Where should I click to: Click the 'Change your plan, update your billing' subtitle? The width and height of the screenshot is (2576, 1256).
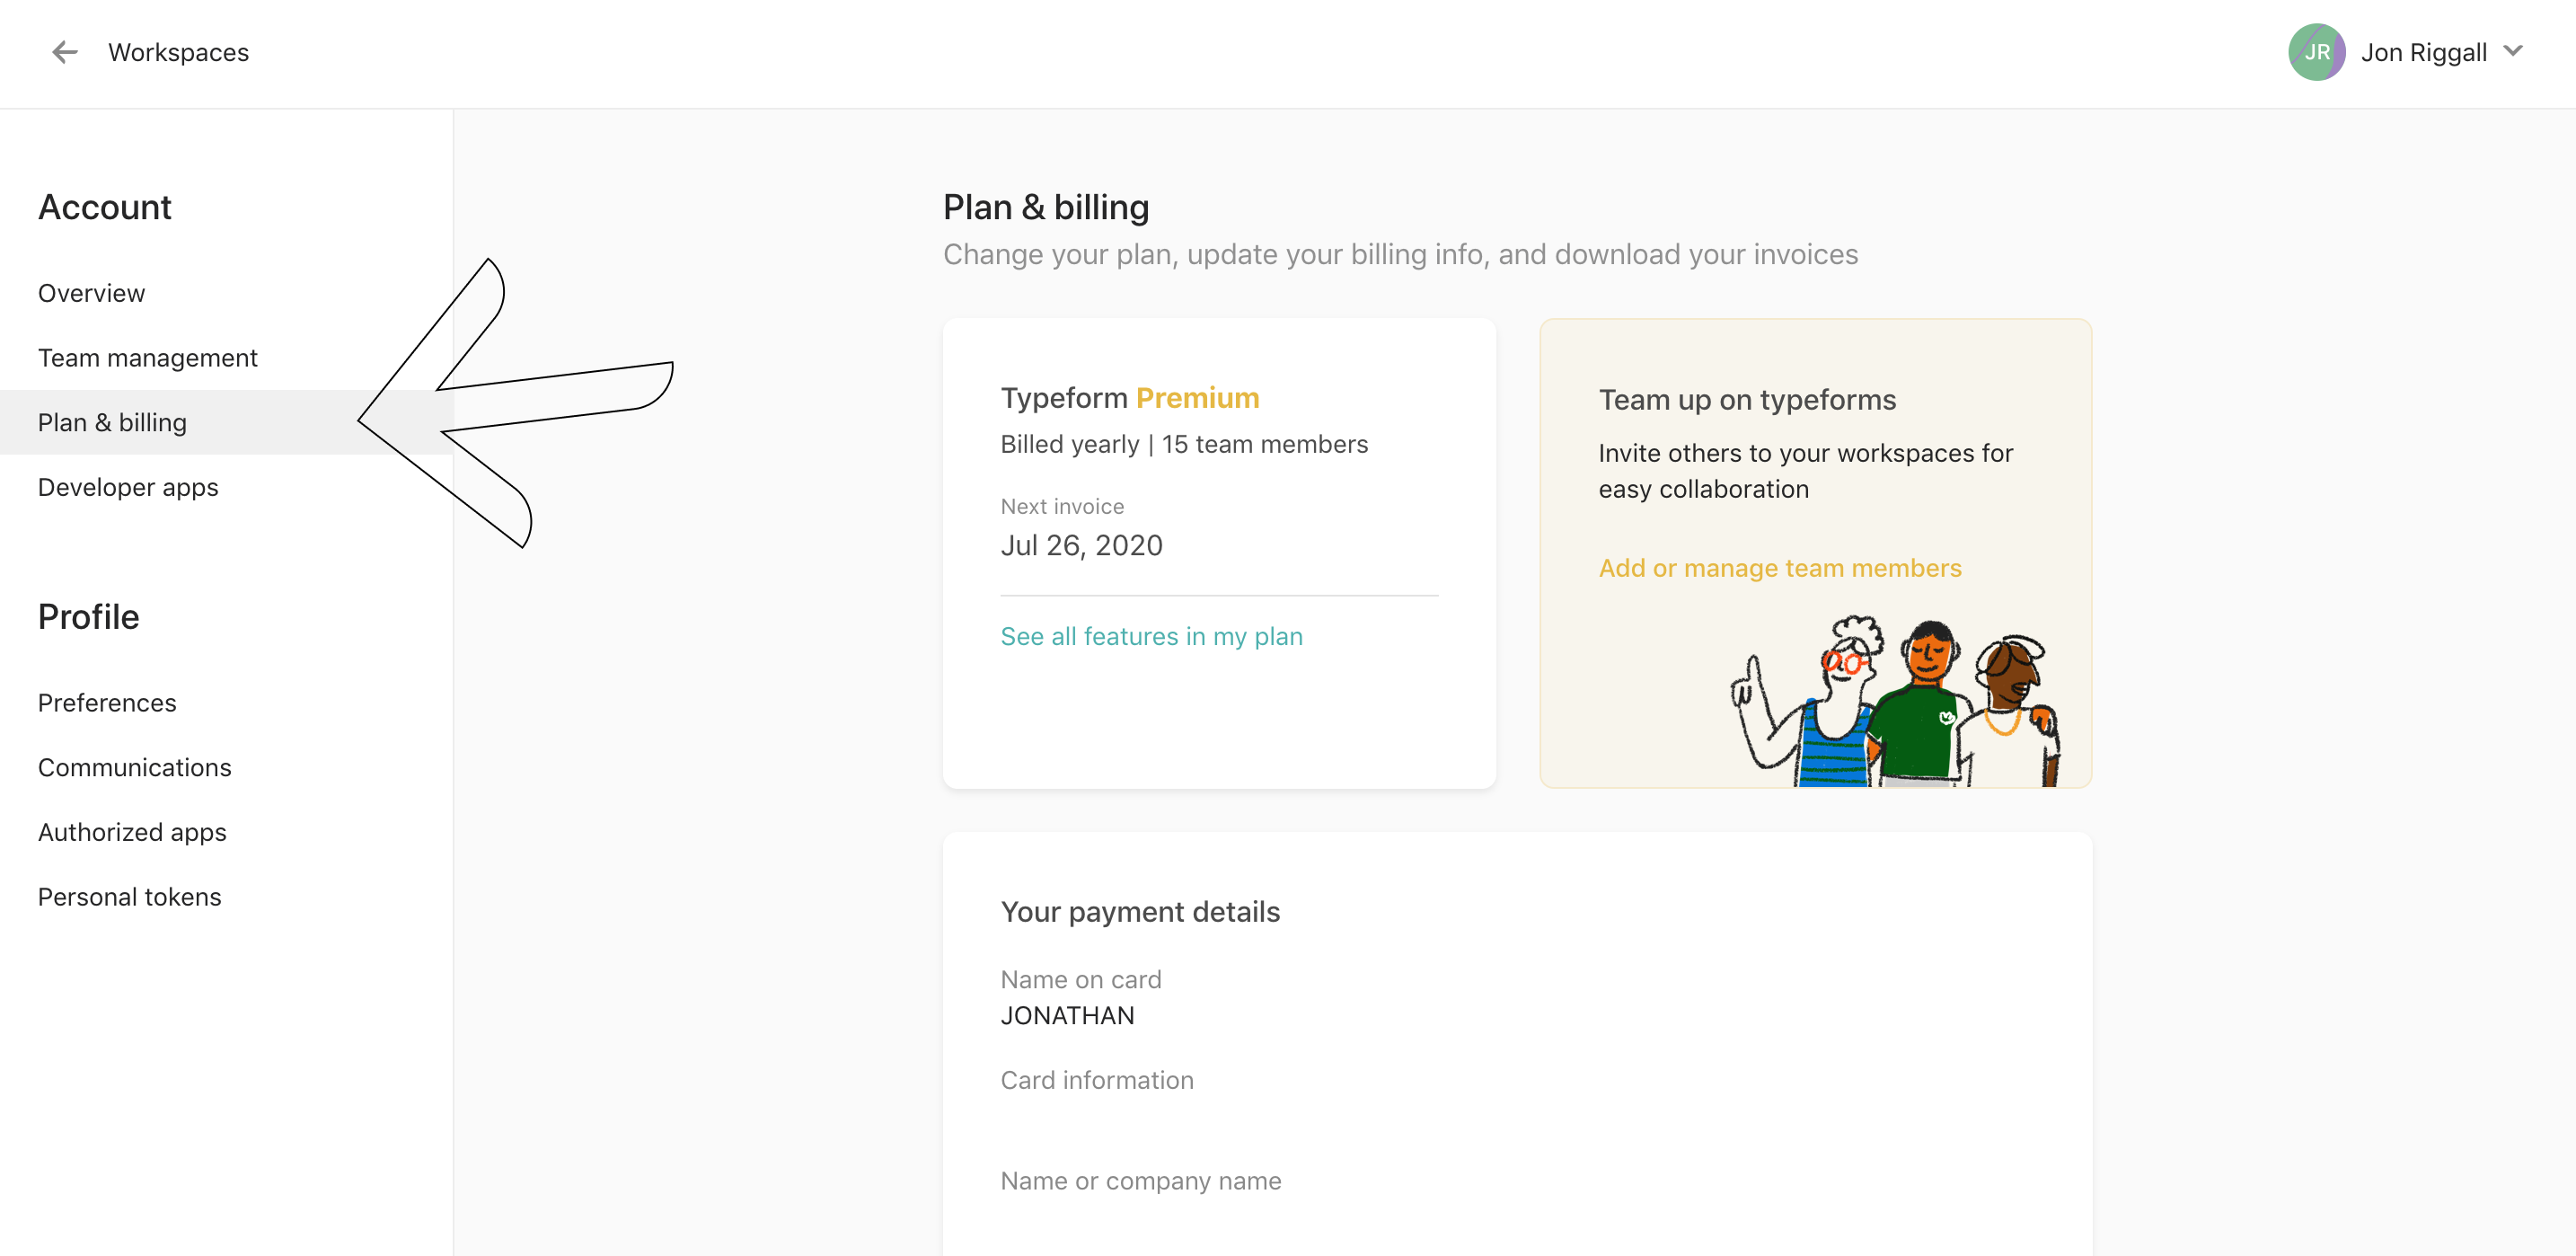coord(1400,255)
